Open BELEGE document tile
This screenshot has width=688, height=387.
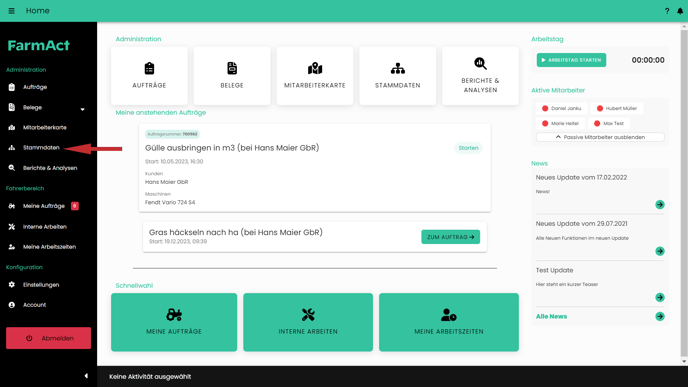(x=232, y=76)
